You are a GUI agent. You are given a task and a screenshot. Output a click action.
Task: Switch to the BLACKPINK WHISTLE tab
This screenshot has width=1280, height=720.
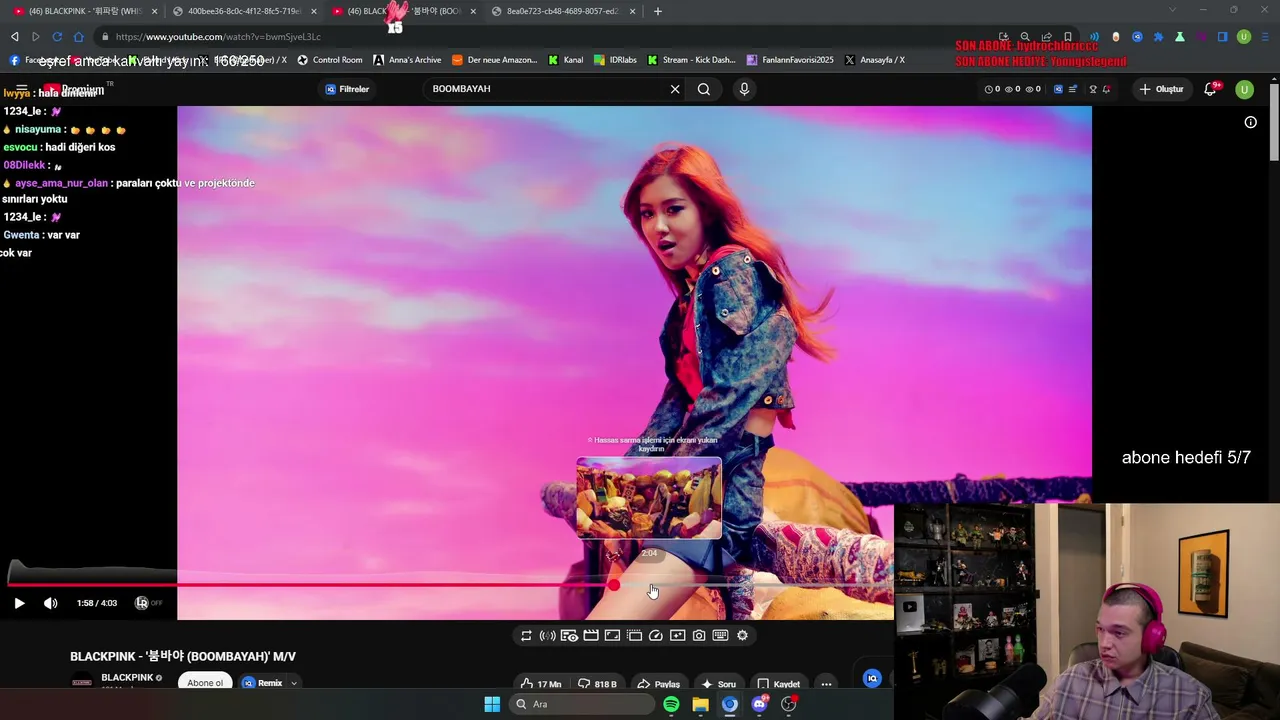[85, 11]
